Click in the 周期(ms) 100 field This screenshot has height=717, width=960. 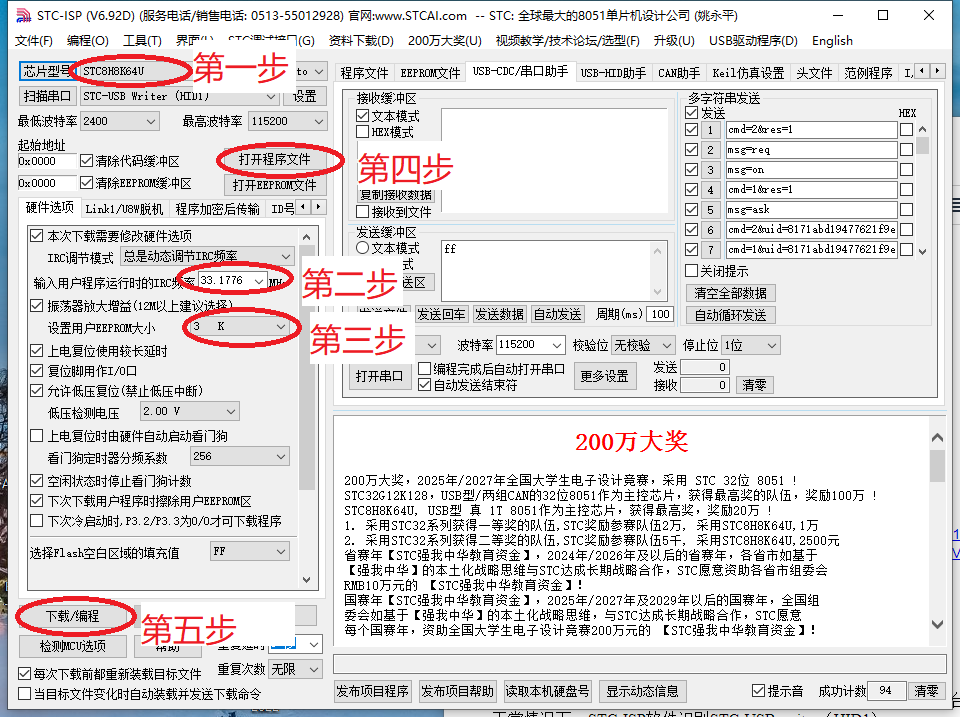(x=659, y=314)
